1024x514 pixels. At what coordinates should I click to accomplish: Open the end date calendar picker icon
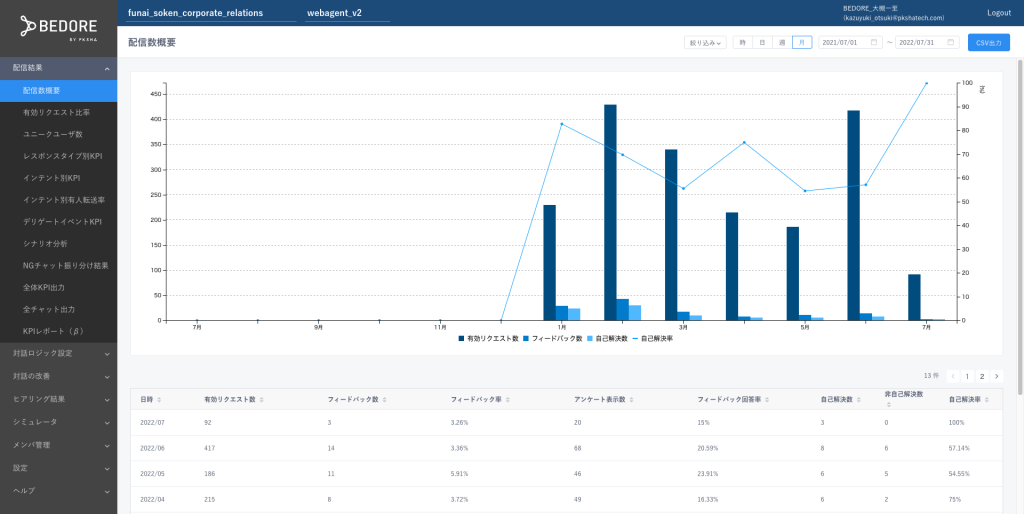(x=951, y=43)
